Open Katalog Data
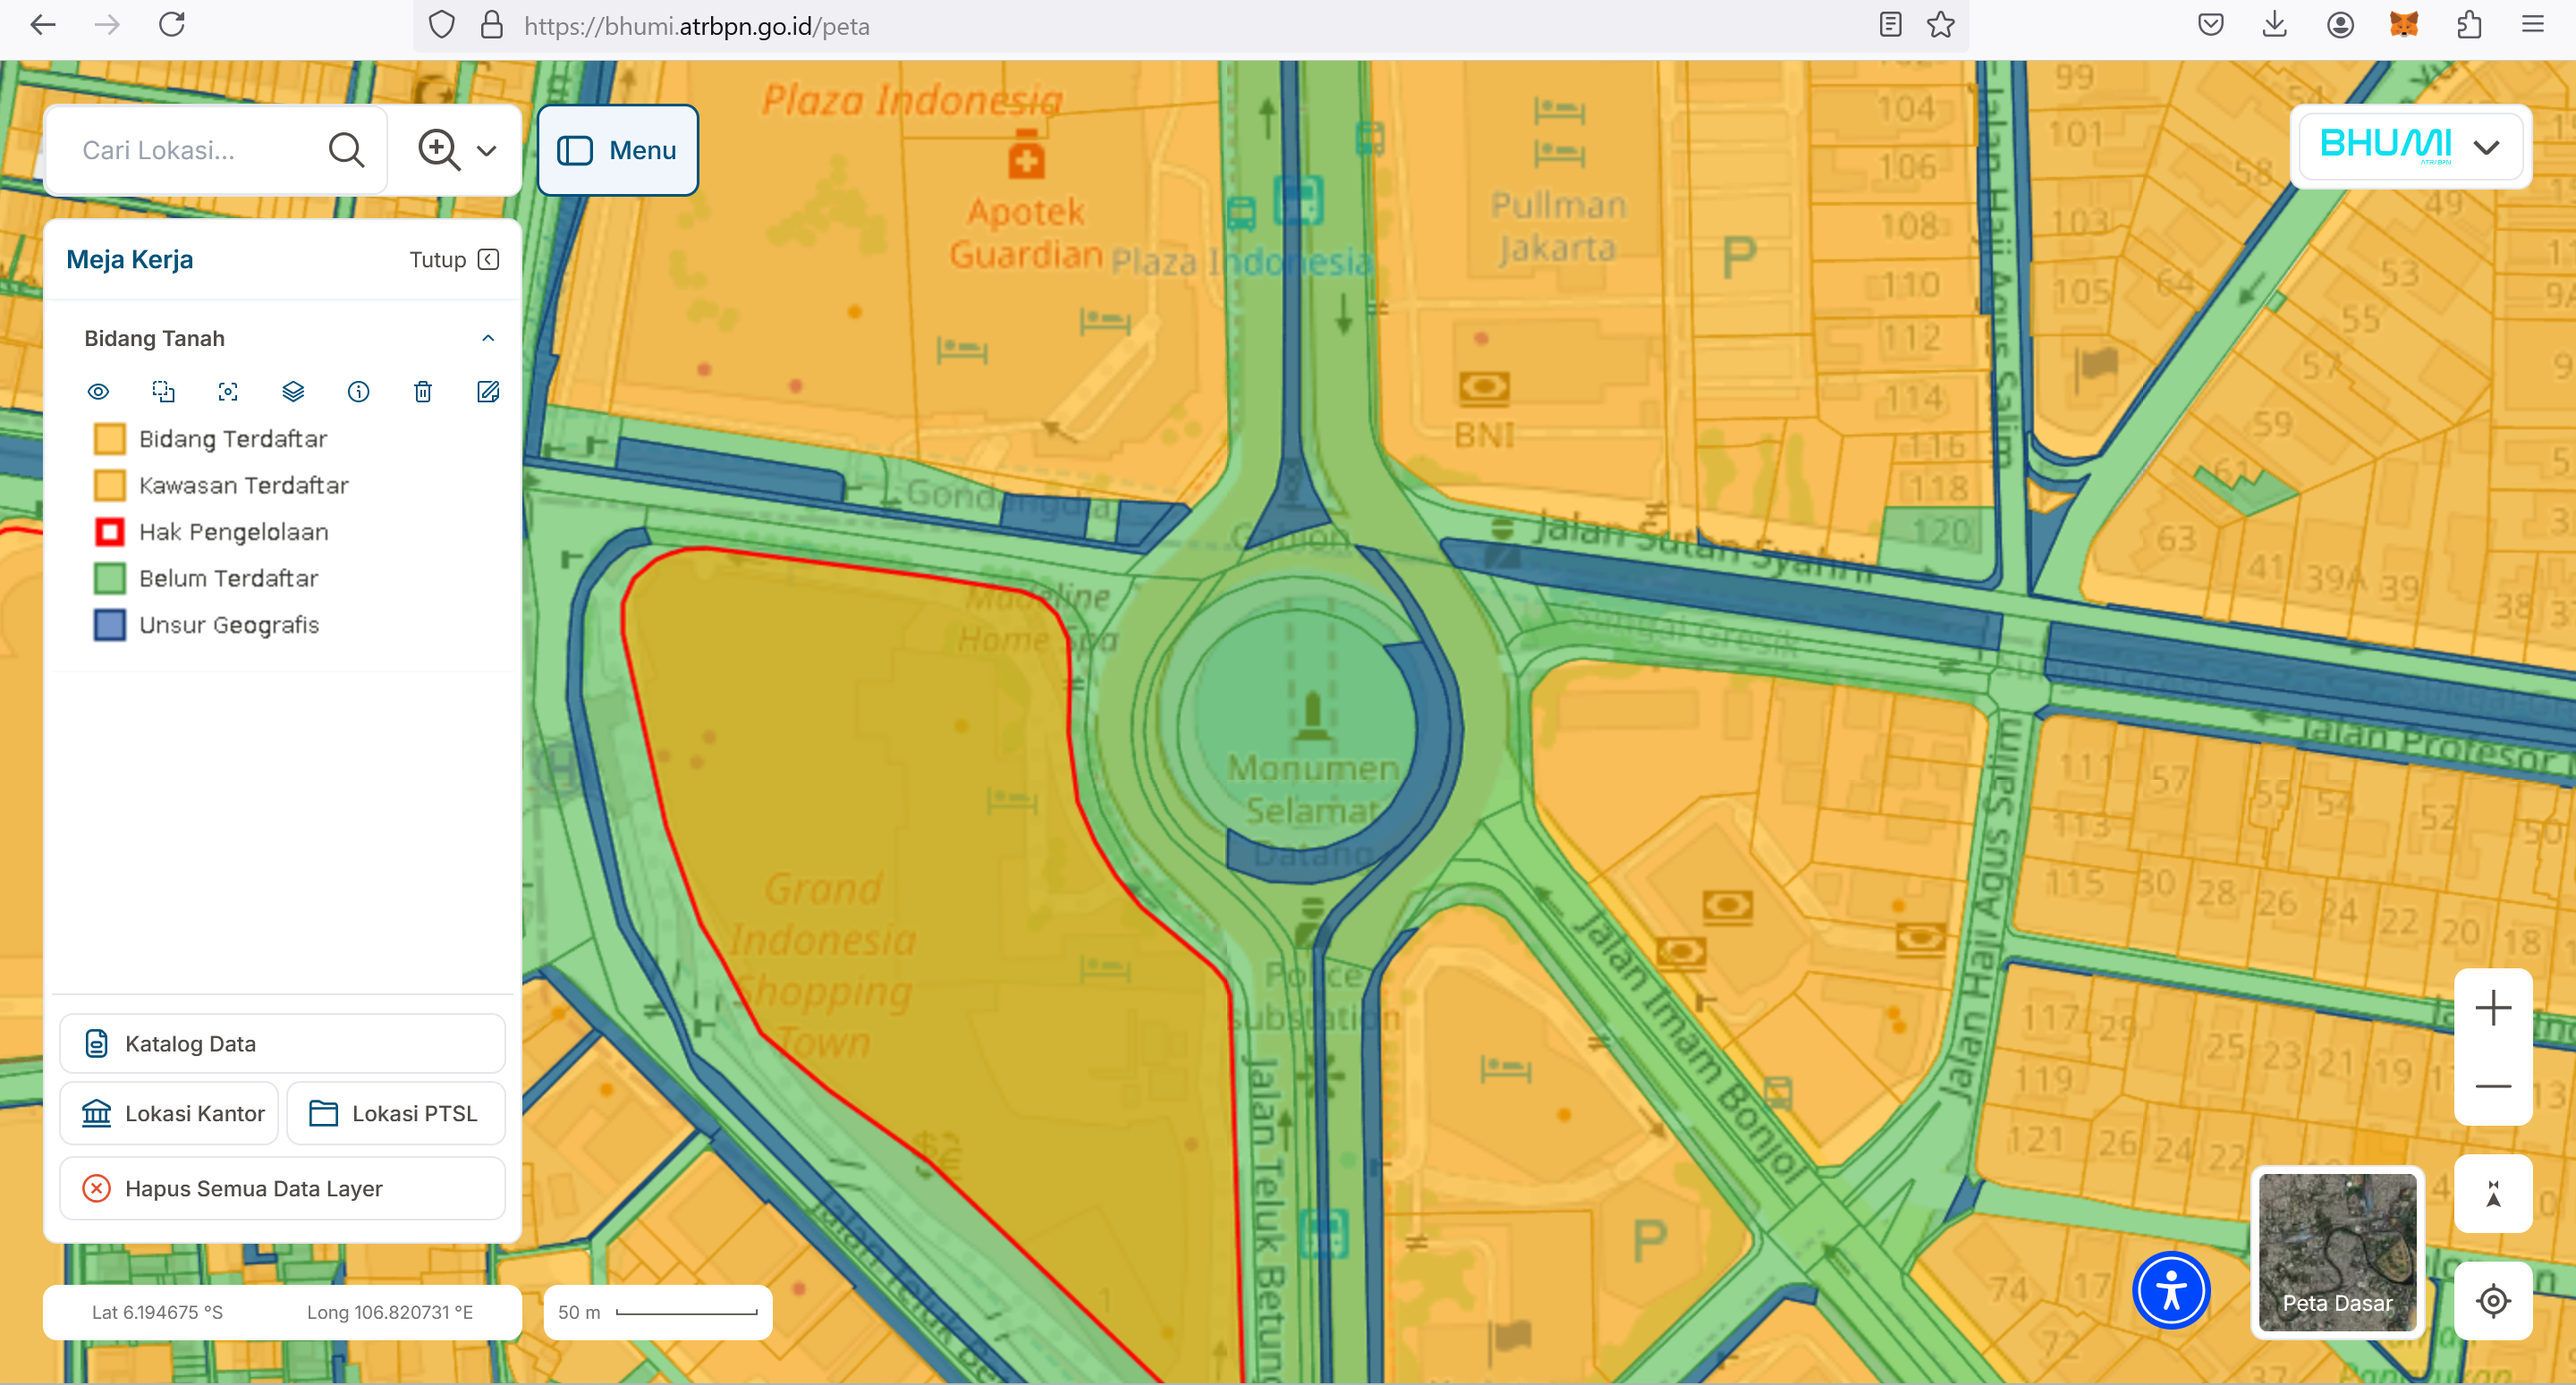Viewport: 2576px width, 1385px height. pyautogui.click(x=282, y=1043)
